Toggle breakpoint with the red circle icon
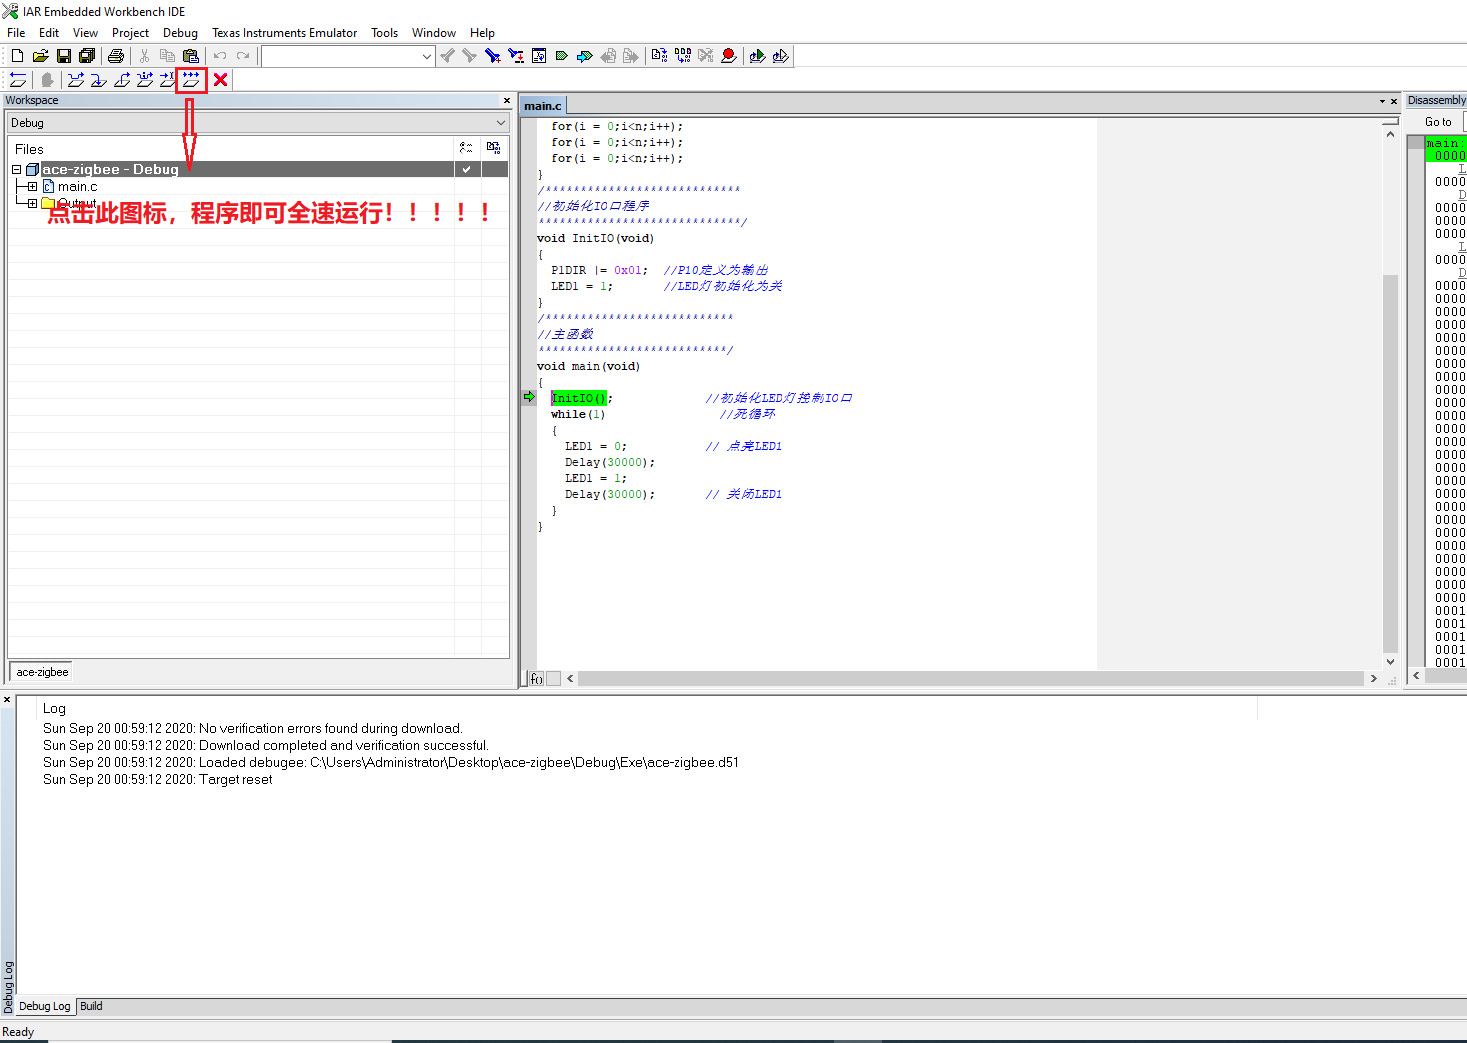The width and height of the screenshot is (1467, 1043). click(x=729, y=56)
